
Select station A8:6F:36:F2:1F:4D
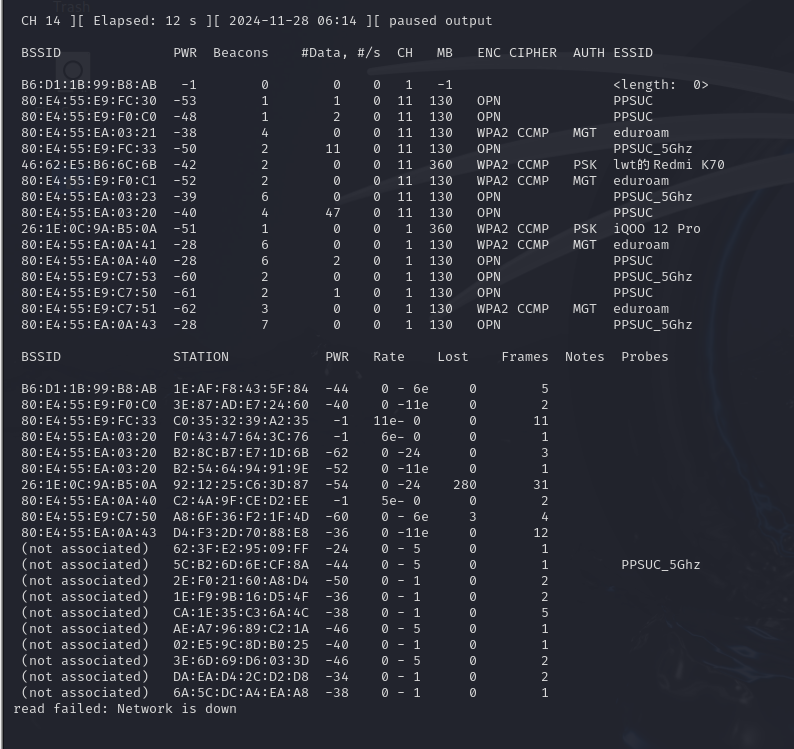tap(241, 517)
